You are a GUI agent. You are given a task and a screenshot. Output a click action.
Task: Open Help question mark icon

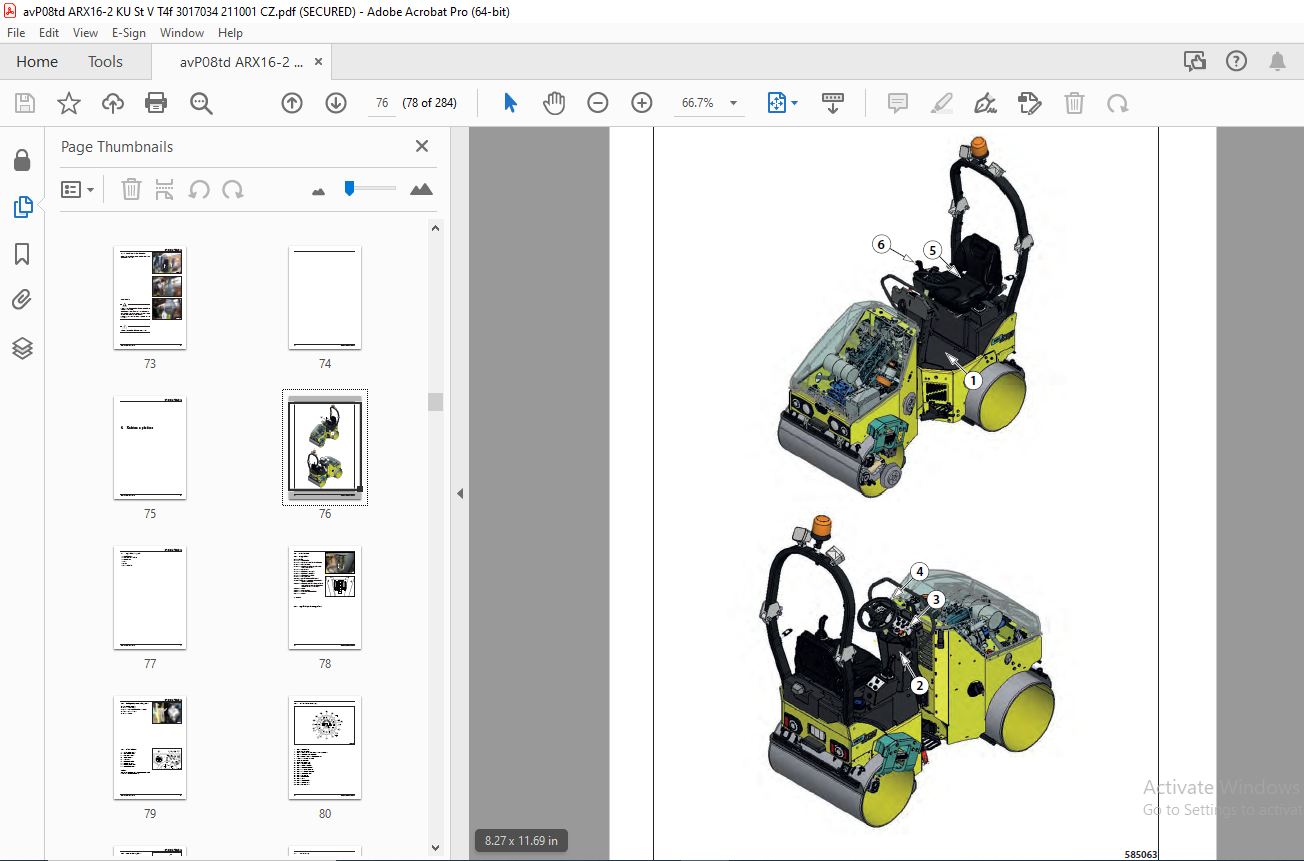(x=1236, y=62)
